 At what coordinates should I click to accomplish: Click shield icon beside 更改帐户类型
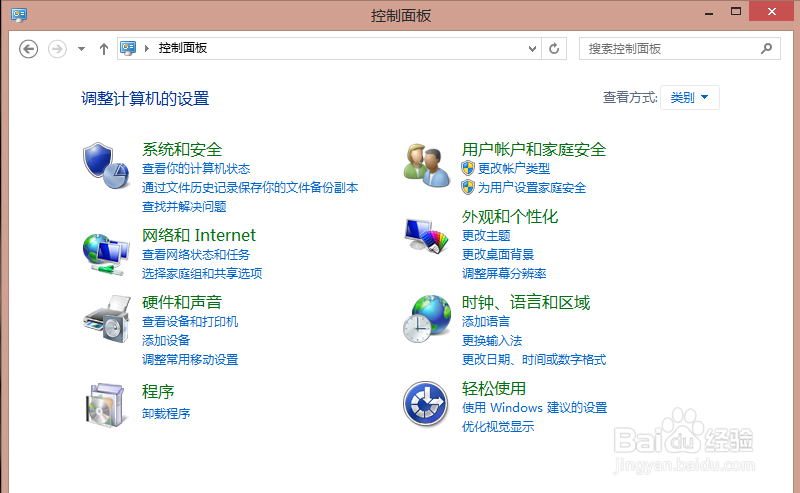tap(468, 168)
